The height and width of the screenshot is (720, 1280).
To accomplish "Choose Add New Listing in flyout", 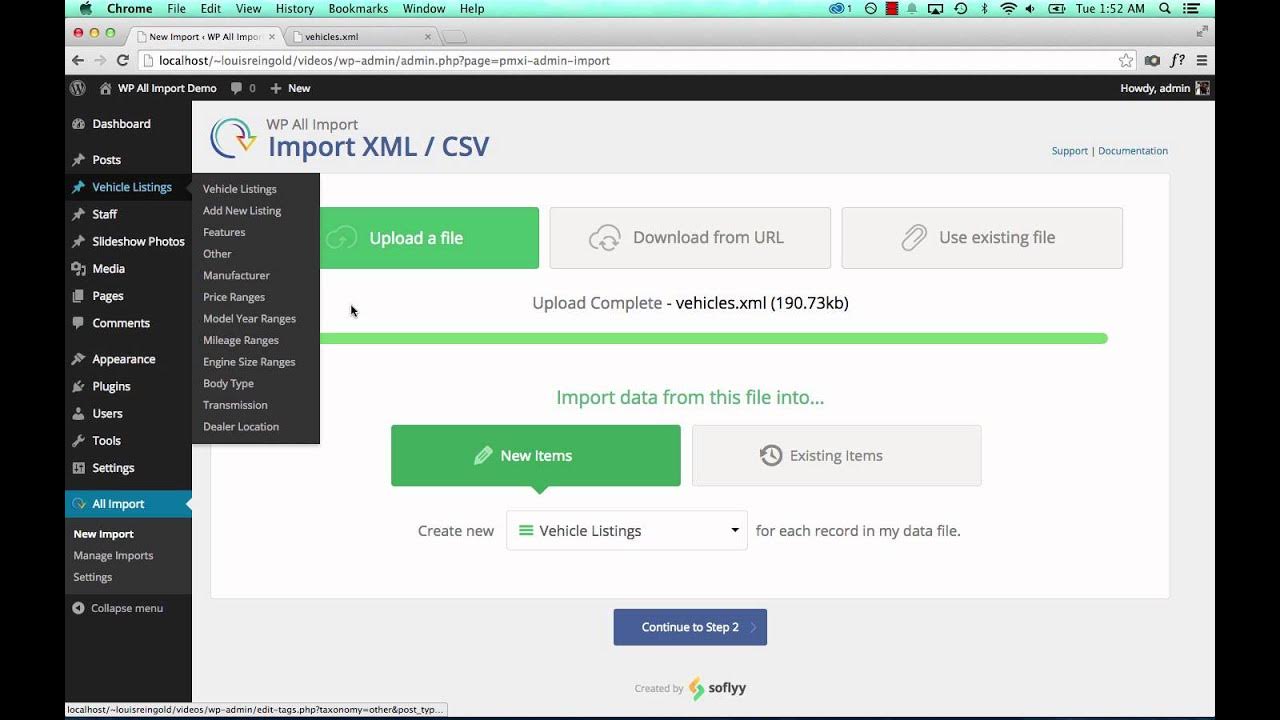I will coord(242,211).
